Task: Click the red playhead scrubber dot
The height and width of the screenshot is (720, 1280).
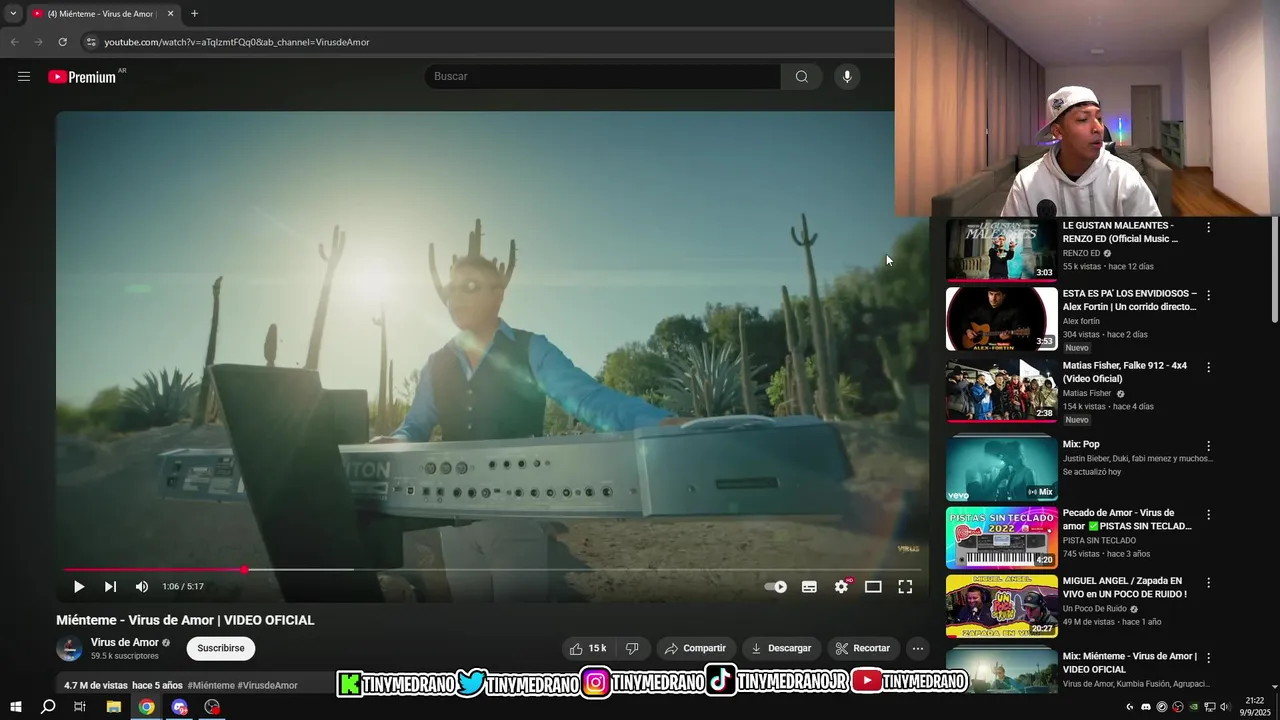Action: (244, 570)
